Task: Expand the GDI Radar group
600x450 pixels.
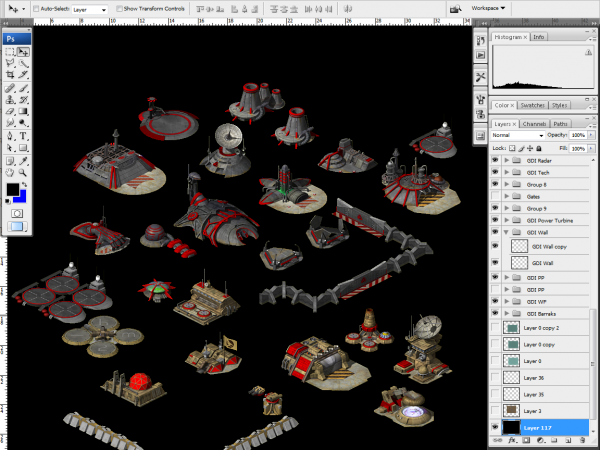Action: click(507, 160)
